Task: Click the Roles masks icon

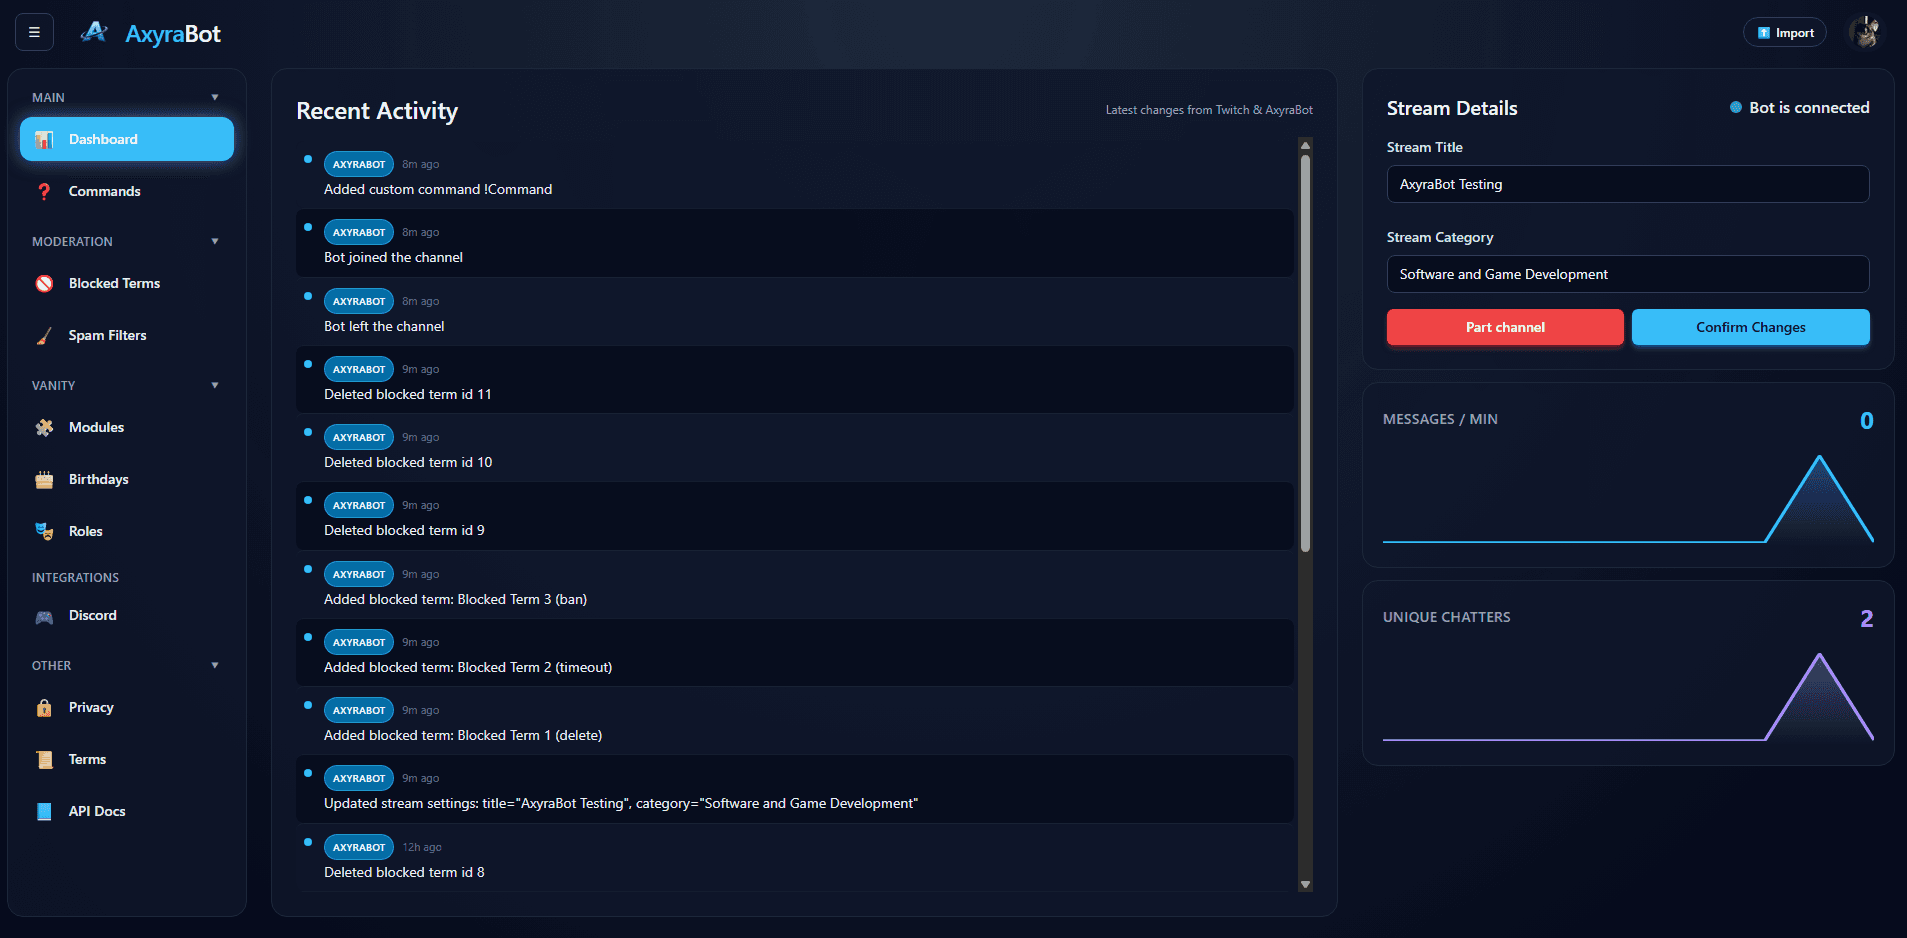Action: point(44,531)
